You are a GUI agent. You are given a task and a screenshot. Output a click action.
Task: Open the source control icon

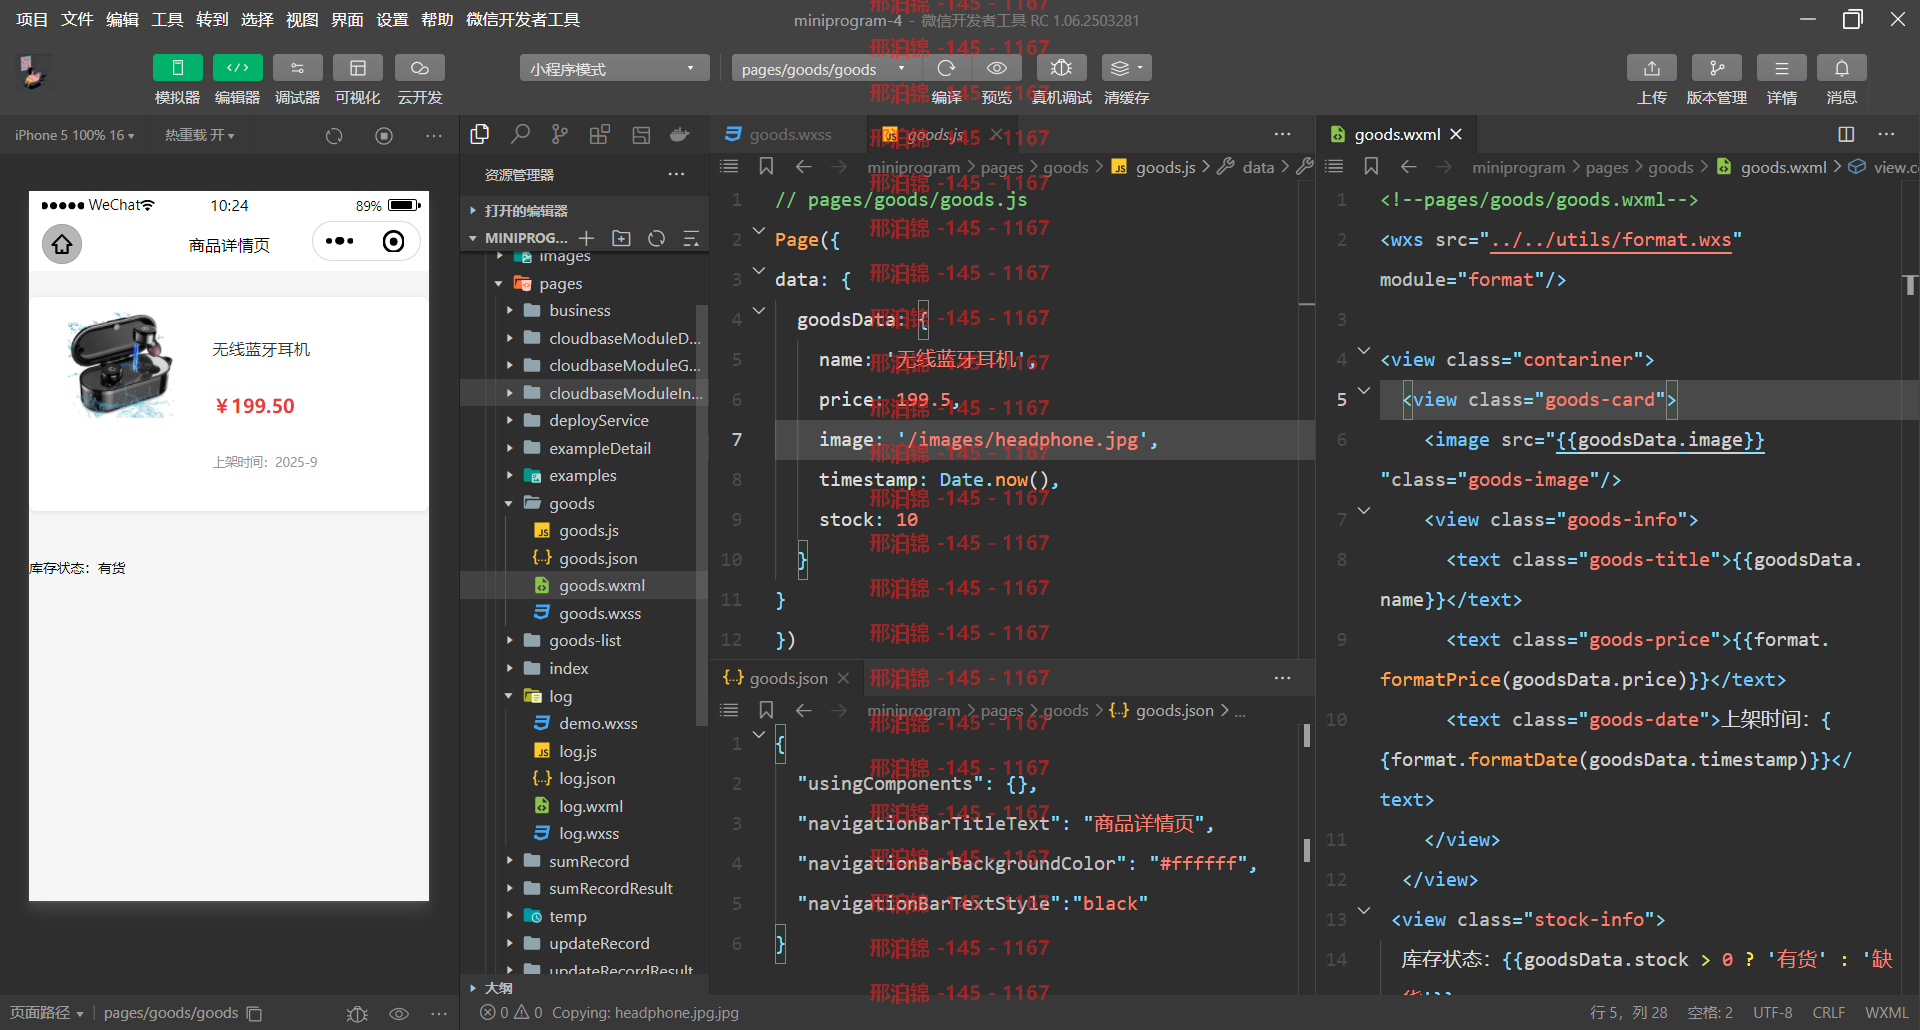click(x=560, y=134)
